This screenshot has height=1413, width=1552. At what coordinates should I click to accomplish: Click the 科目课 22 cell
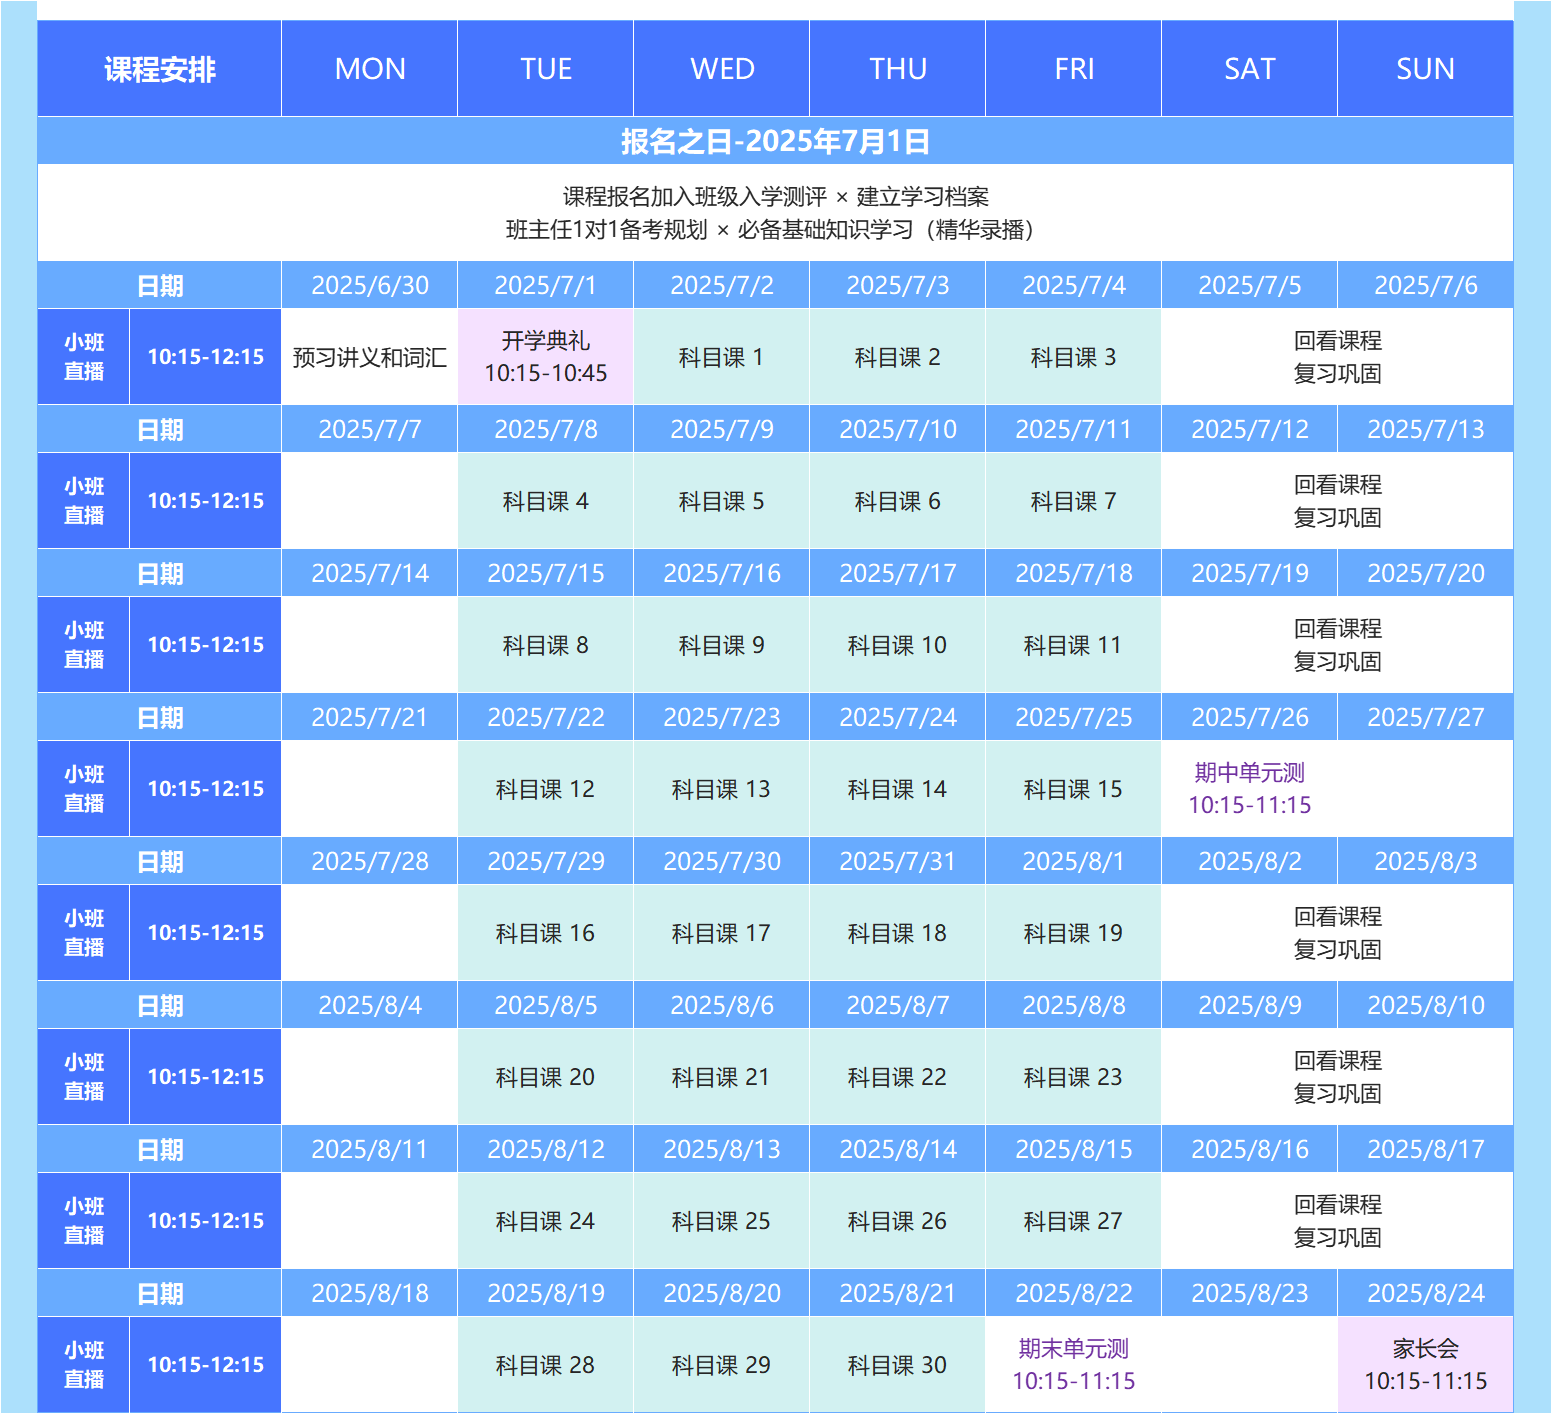click(897, 1077)
